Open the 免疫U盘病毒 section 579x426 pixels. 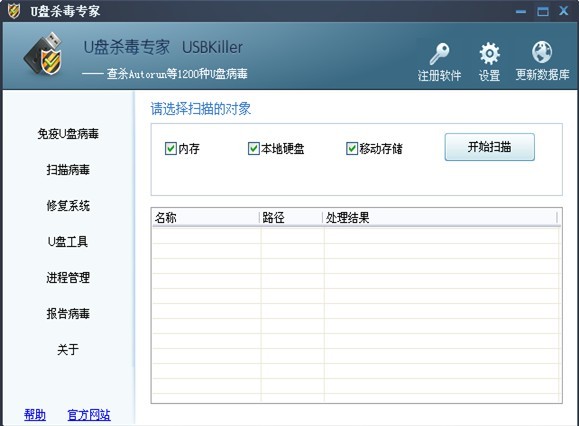coord(68,134)
